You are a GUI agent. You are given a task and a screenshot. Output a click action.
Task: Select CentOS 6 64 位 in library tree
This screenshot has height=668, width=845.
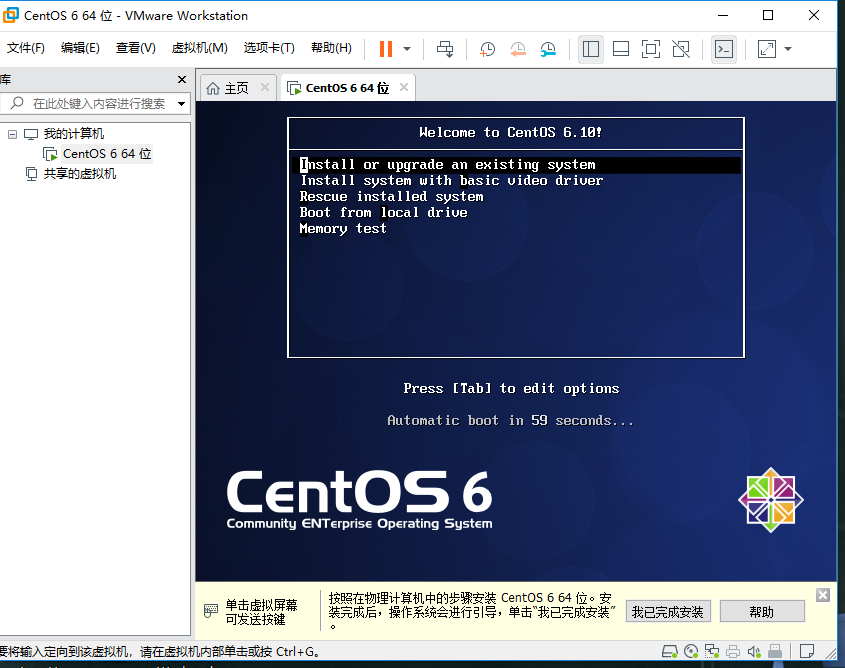click(x=107, y=154)
